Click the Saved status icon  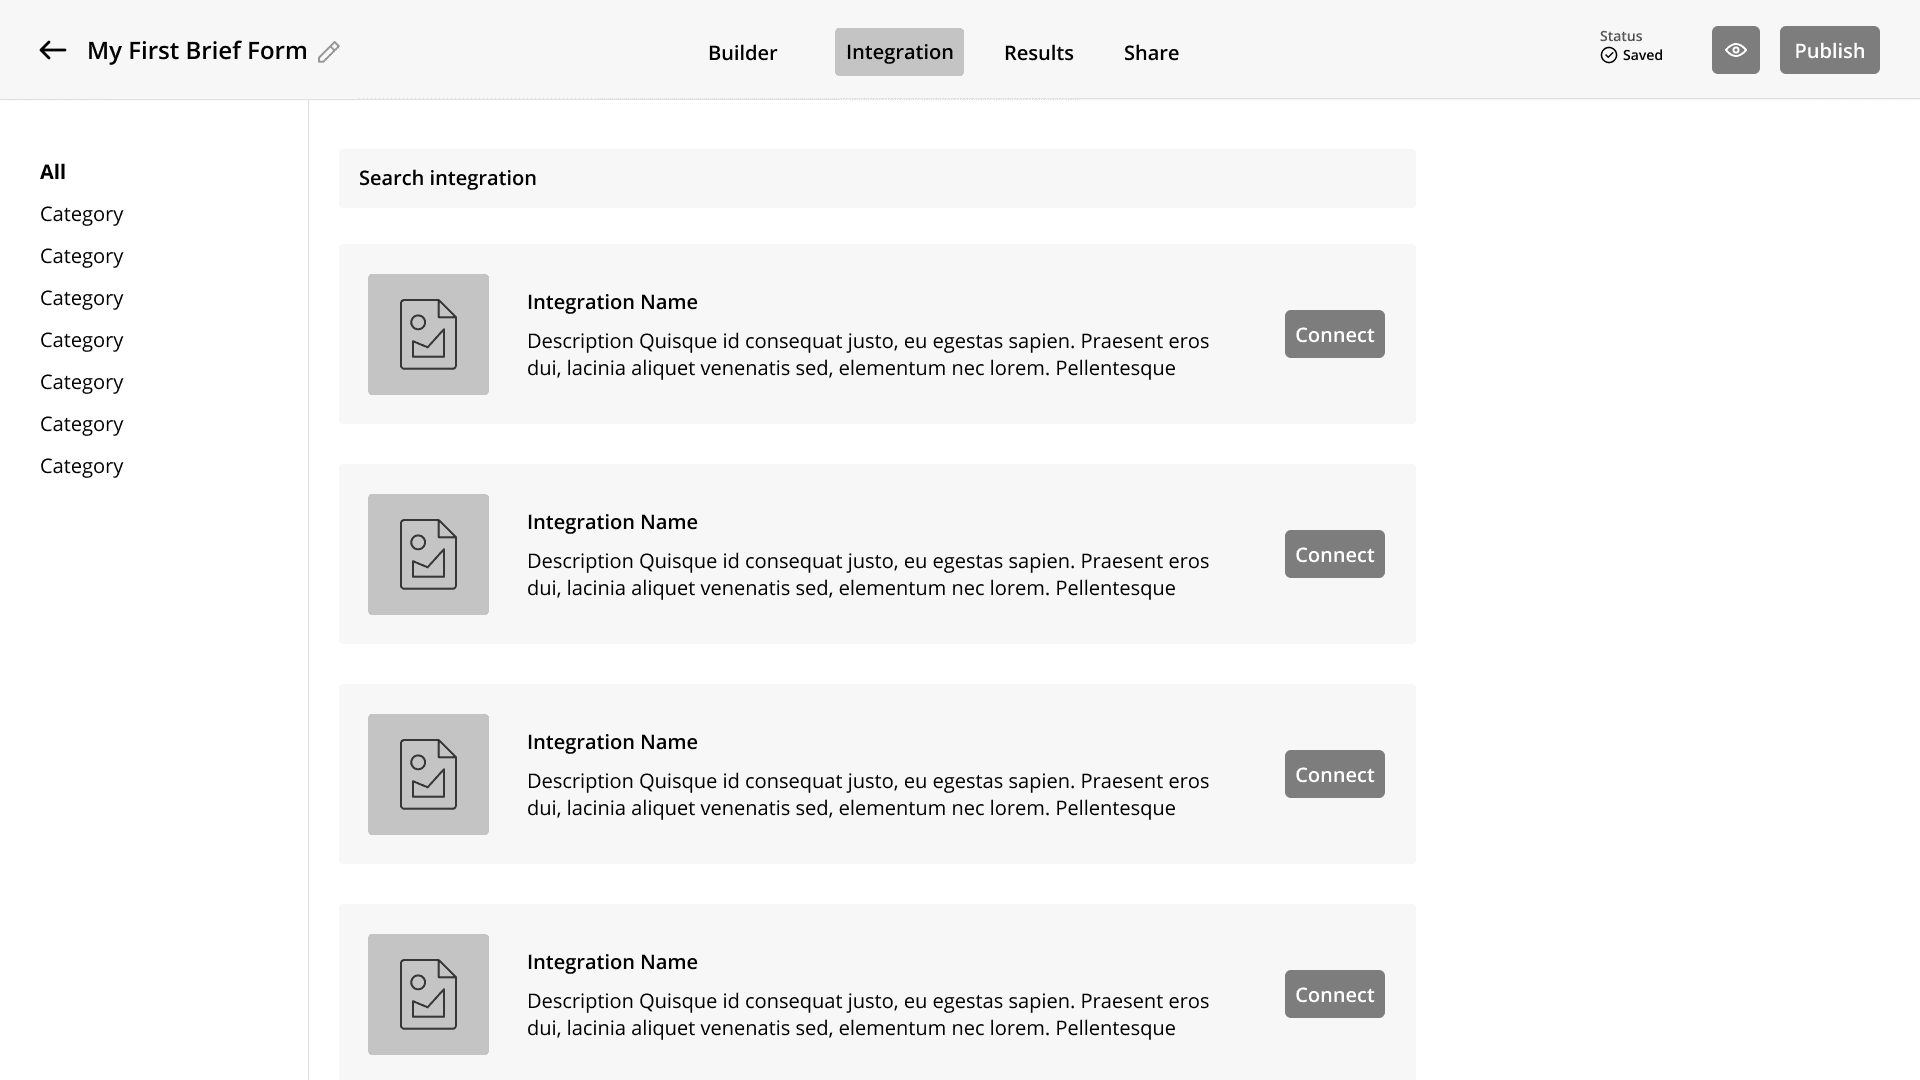[x=1610, y=55]
